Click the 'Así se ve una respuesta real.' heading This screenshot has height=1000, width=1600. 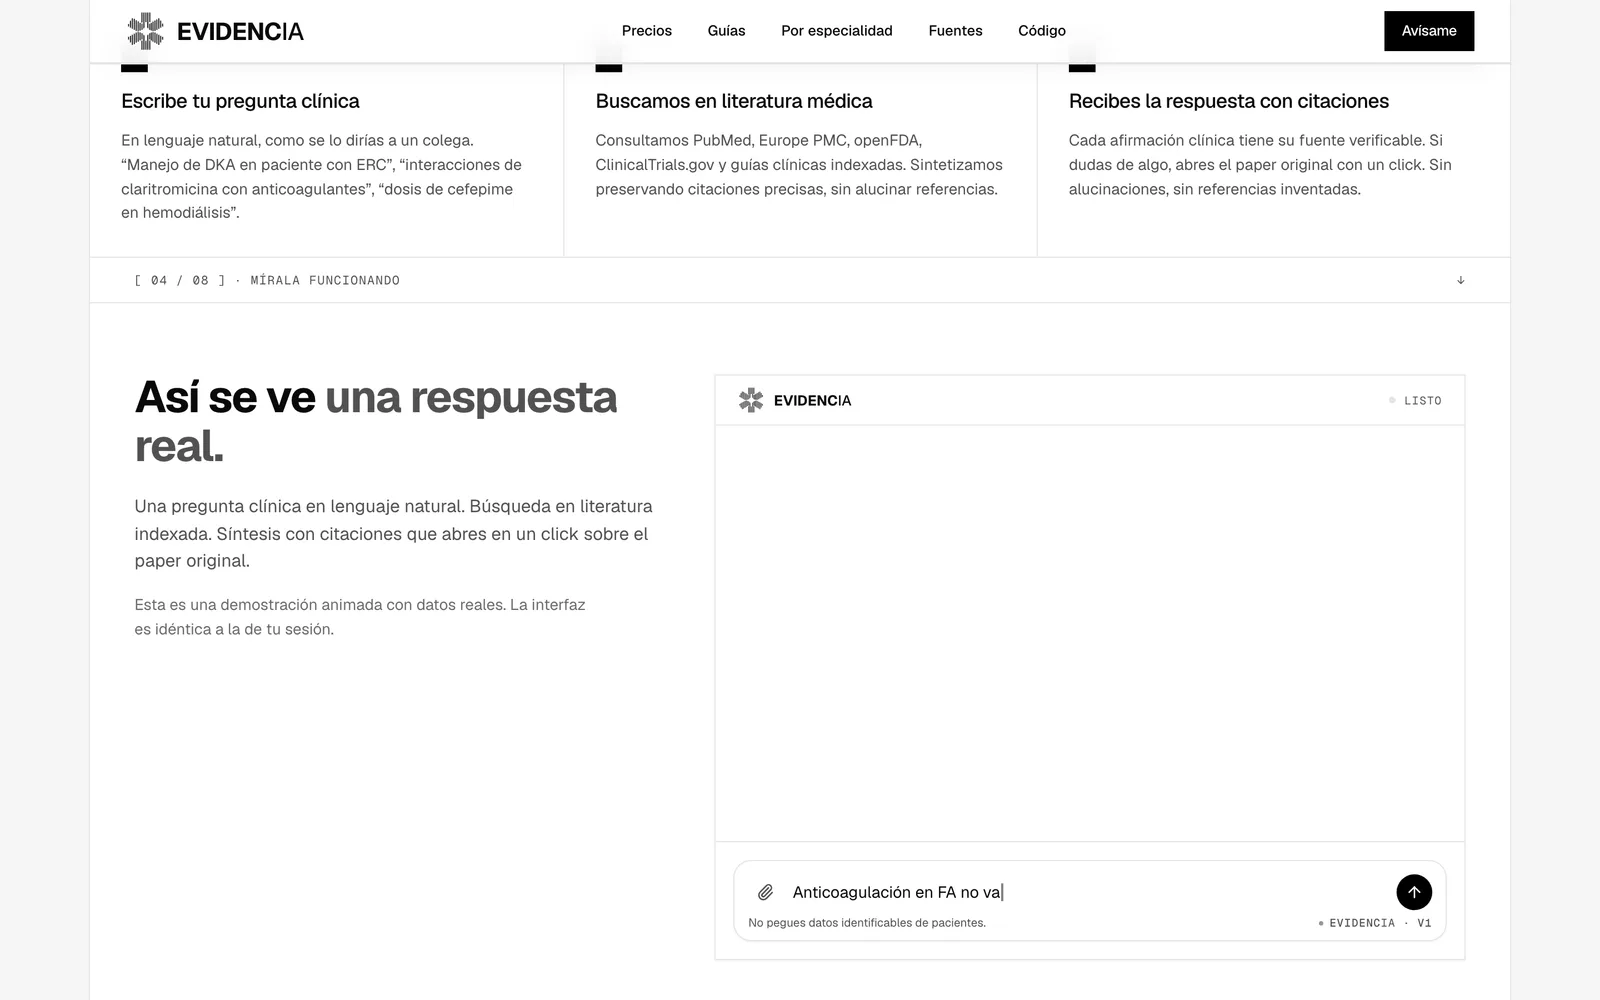click(x=376, y=421)
